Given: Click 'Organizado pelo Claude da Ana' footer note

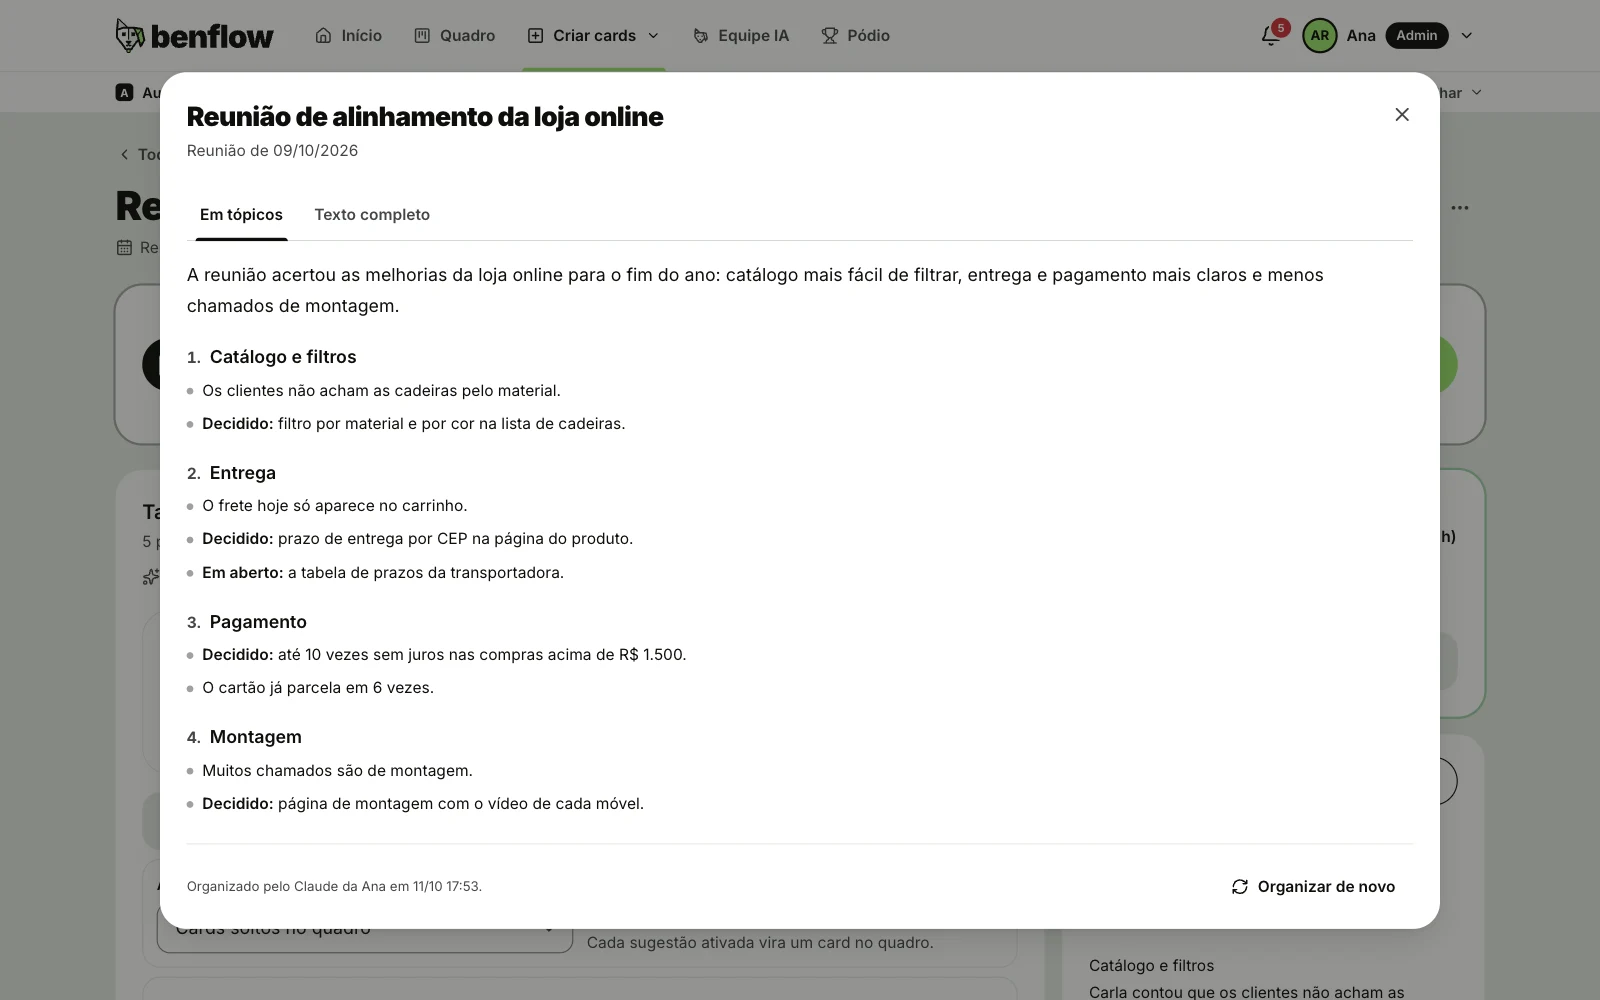Looking at the screenshot, I should (x=334, y=887).
